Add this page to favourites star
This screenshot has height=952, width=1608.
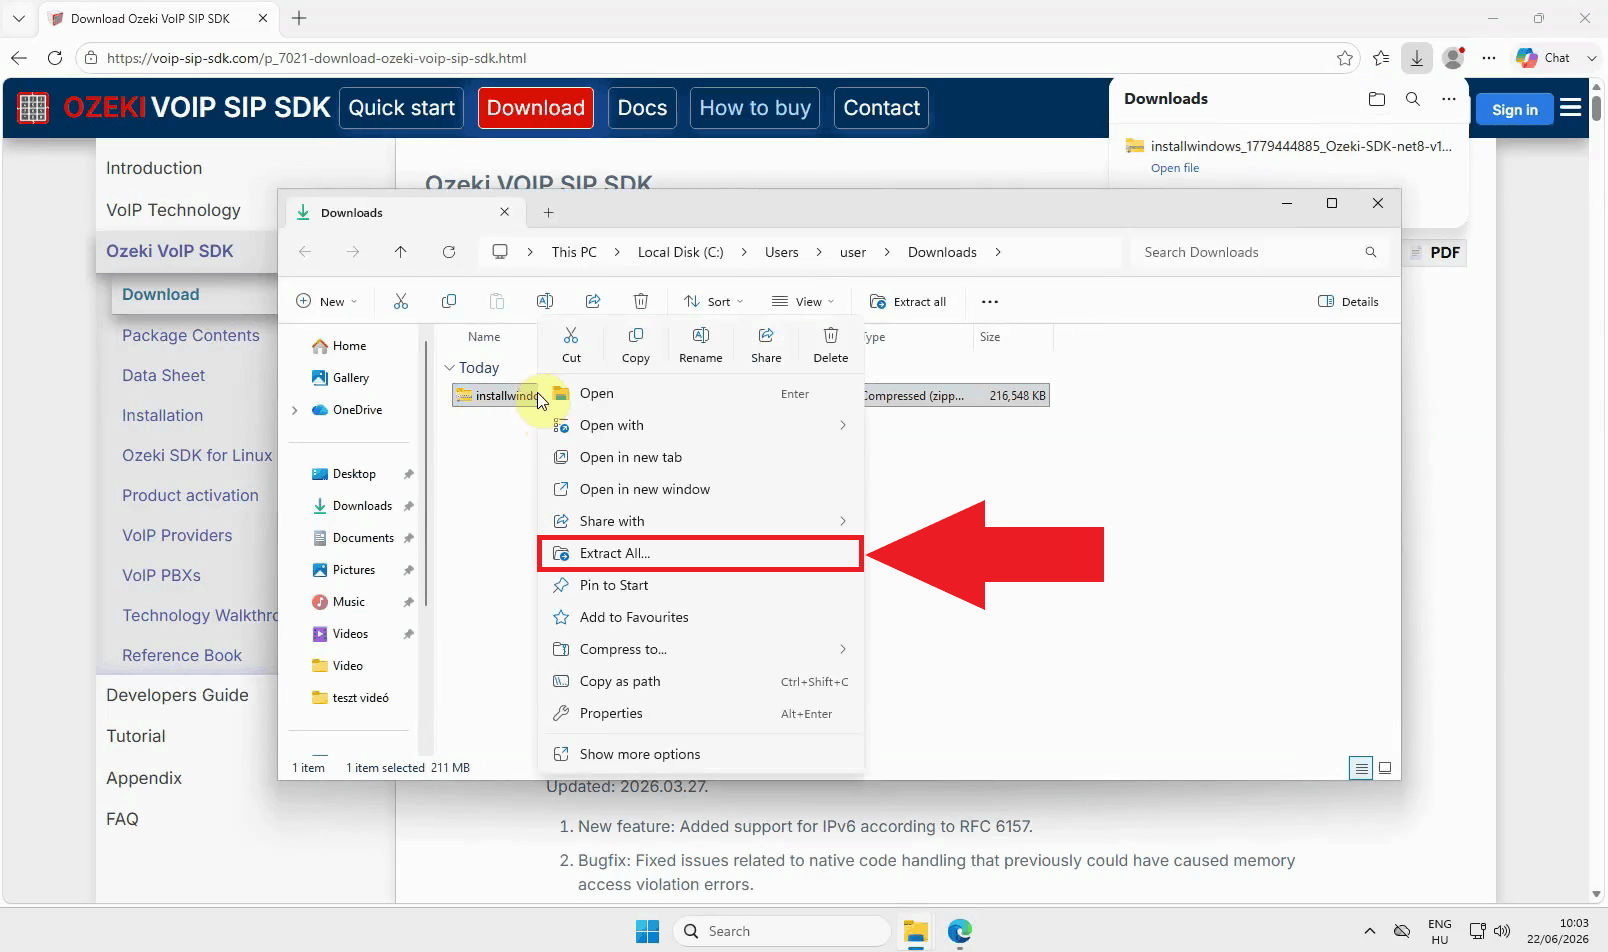tap(1345, 58)
